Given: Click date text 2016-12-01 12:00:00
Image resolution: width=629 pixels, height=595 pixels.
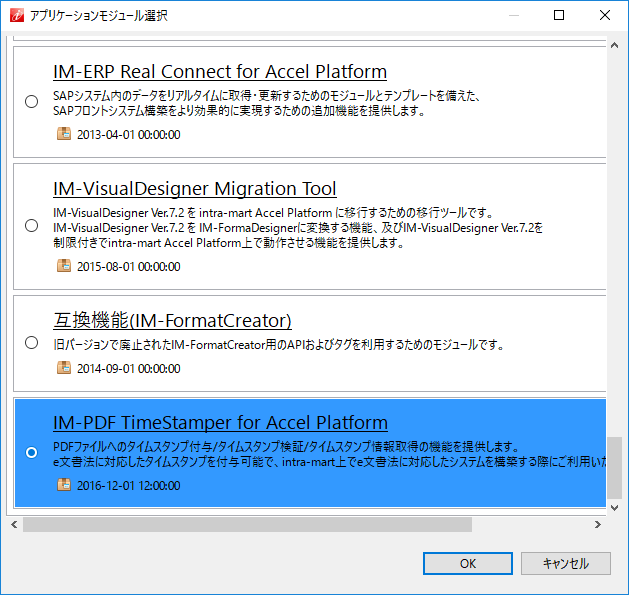Looking at the screenshot, I should click(128, 485).
